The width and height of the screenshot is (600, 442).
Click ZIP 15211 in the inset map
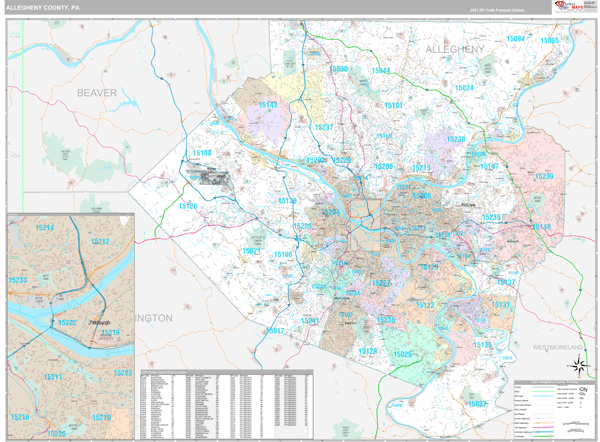53,377
